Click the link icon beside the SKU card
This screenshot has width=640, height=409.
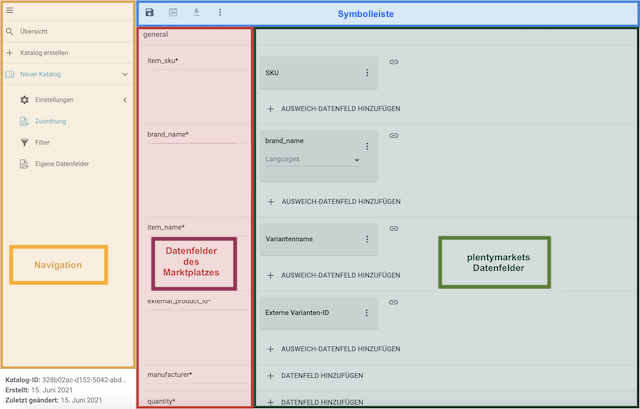(393, 62)
